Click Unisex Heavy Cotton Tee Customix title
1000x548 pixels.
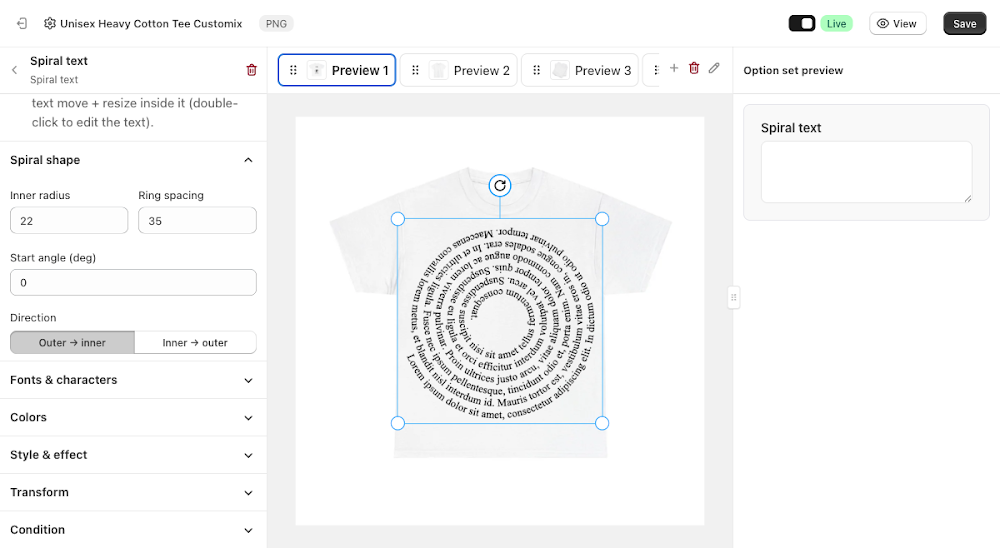pyautogui.click(x=151, y=24)
